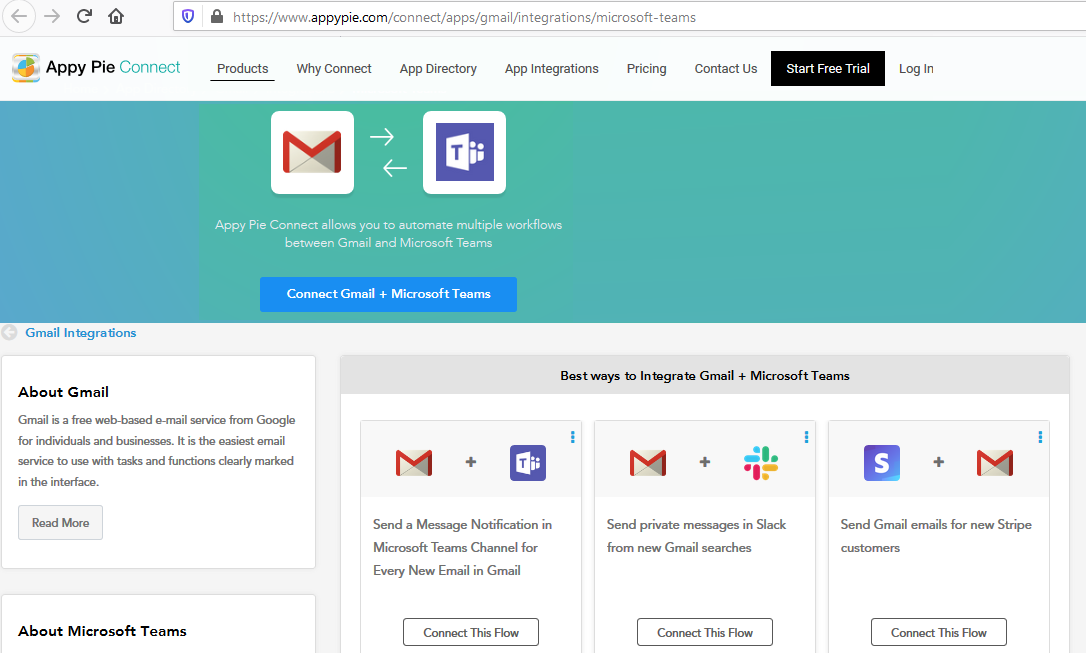Viewport: 1086px width, 653px height.
Task: Click the Stripe icon in third card
Action: [882, 463]
